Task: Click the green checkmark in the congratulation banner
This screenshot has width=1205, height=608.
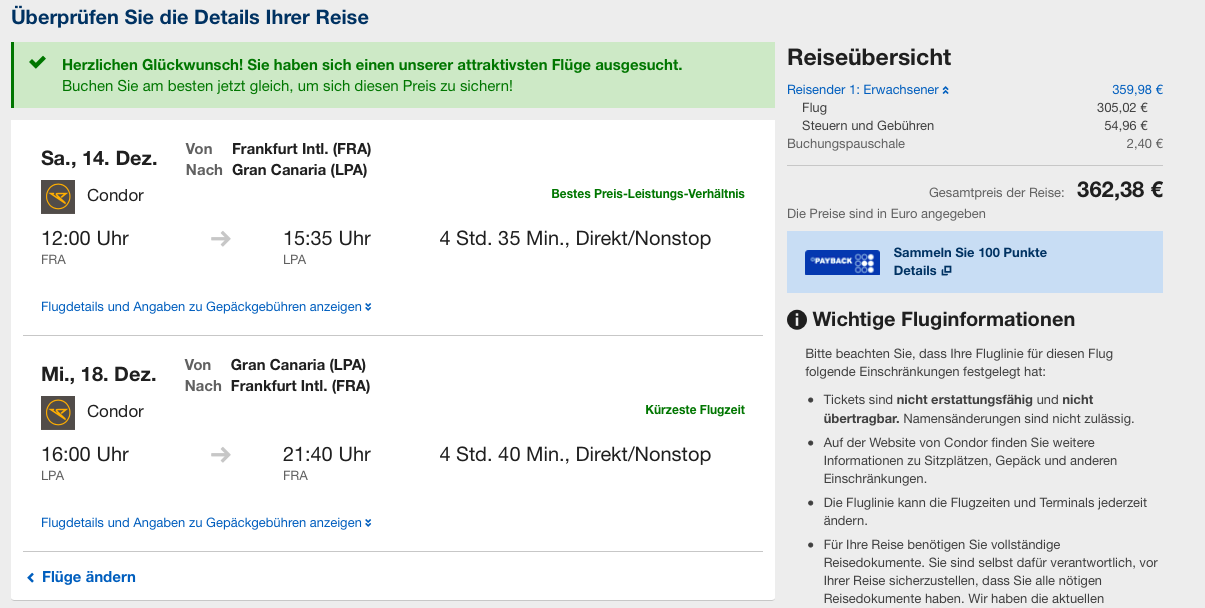Action: coord(38,63)
